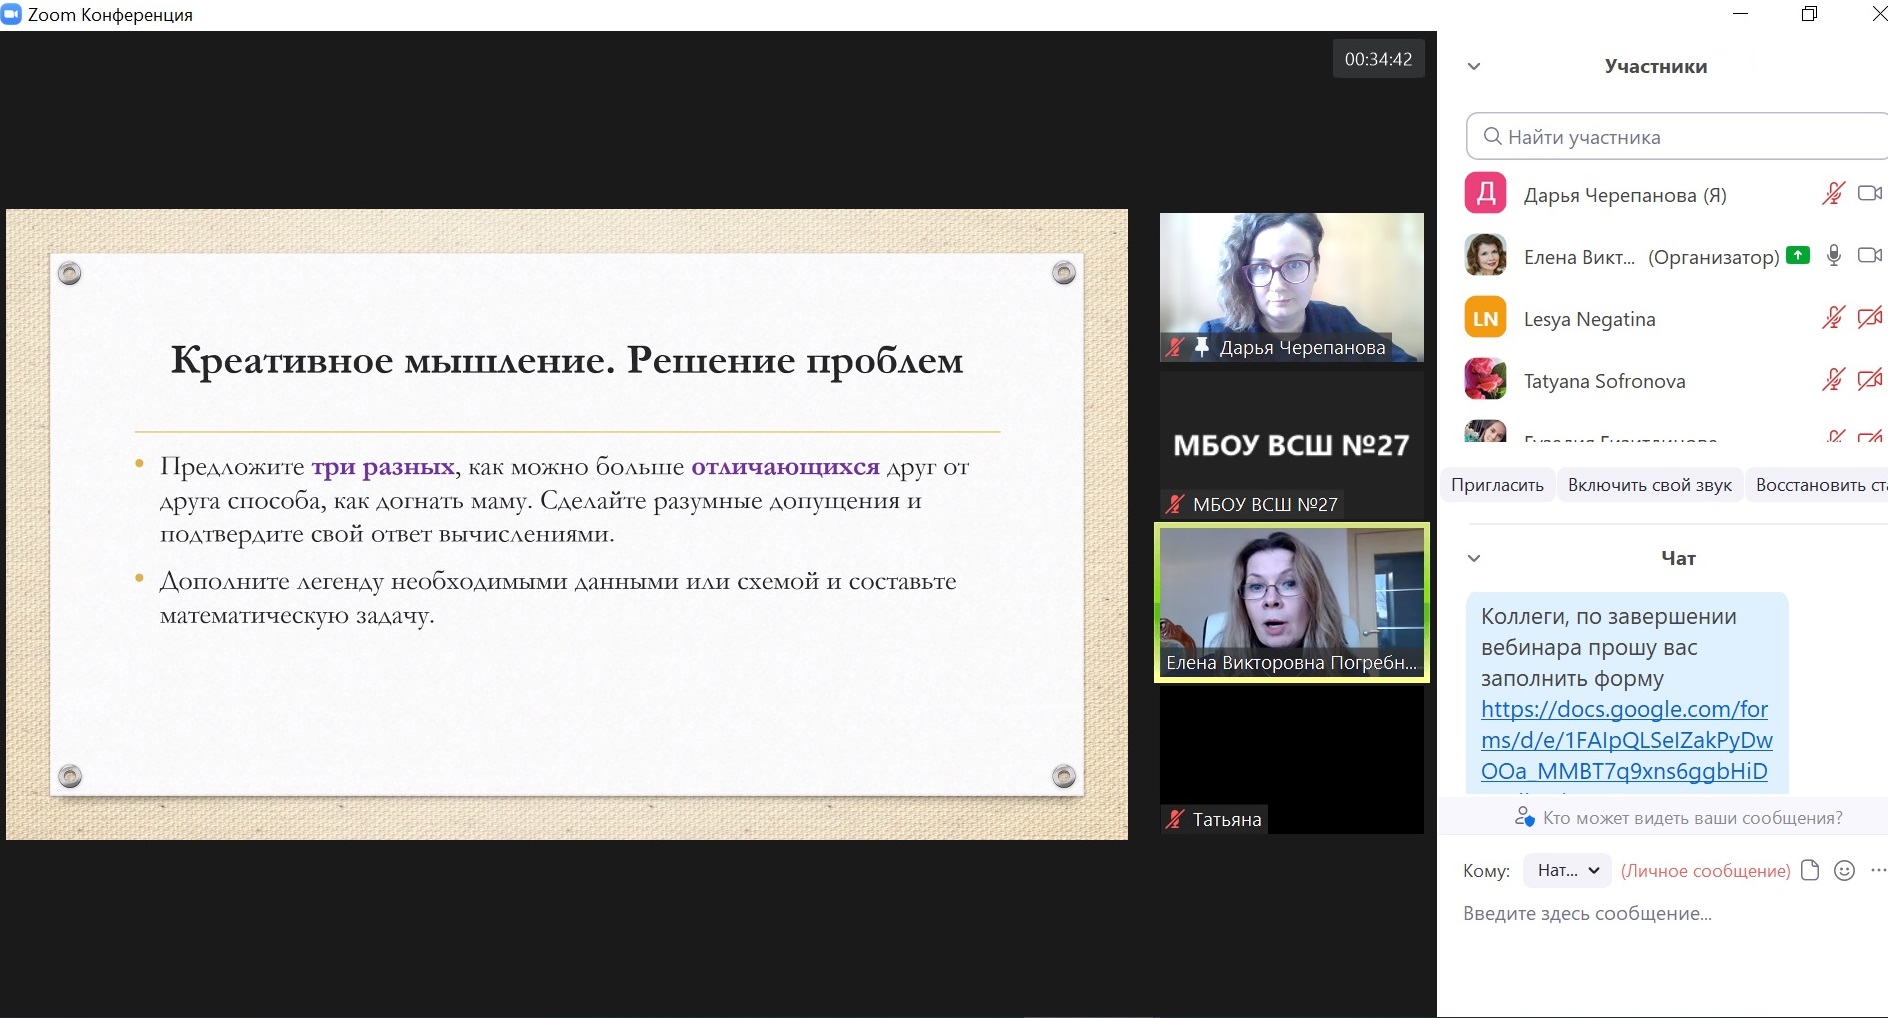Click Елена's green screen sharing indicator icon
The image size is (1888, 1018).
coord(1798,255)
